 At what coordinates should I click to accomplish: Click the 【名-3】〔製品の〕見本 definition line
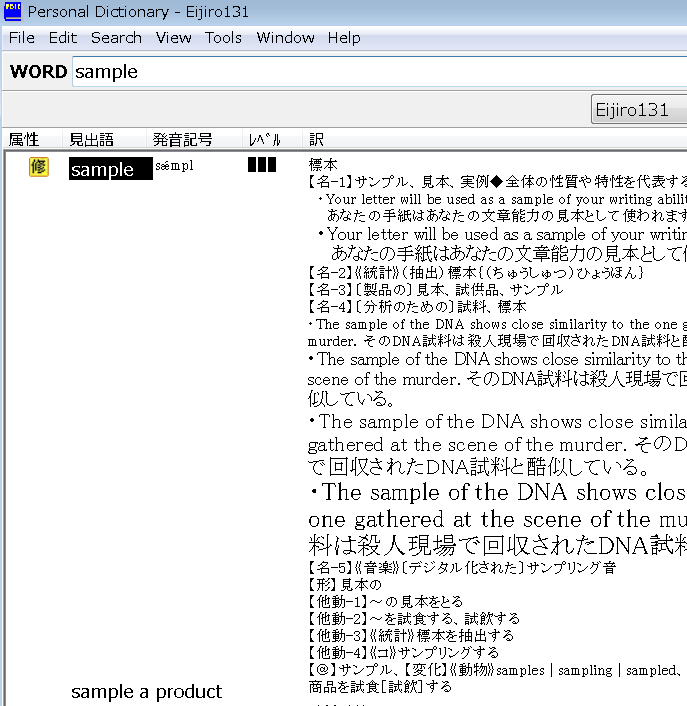point(435,290)
